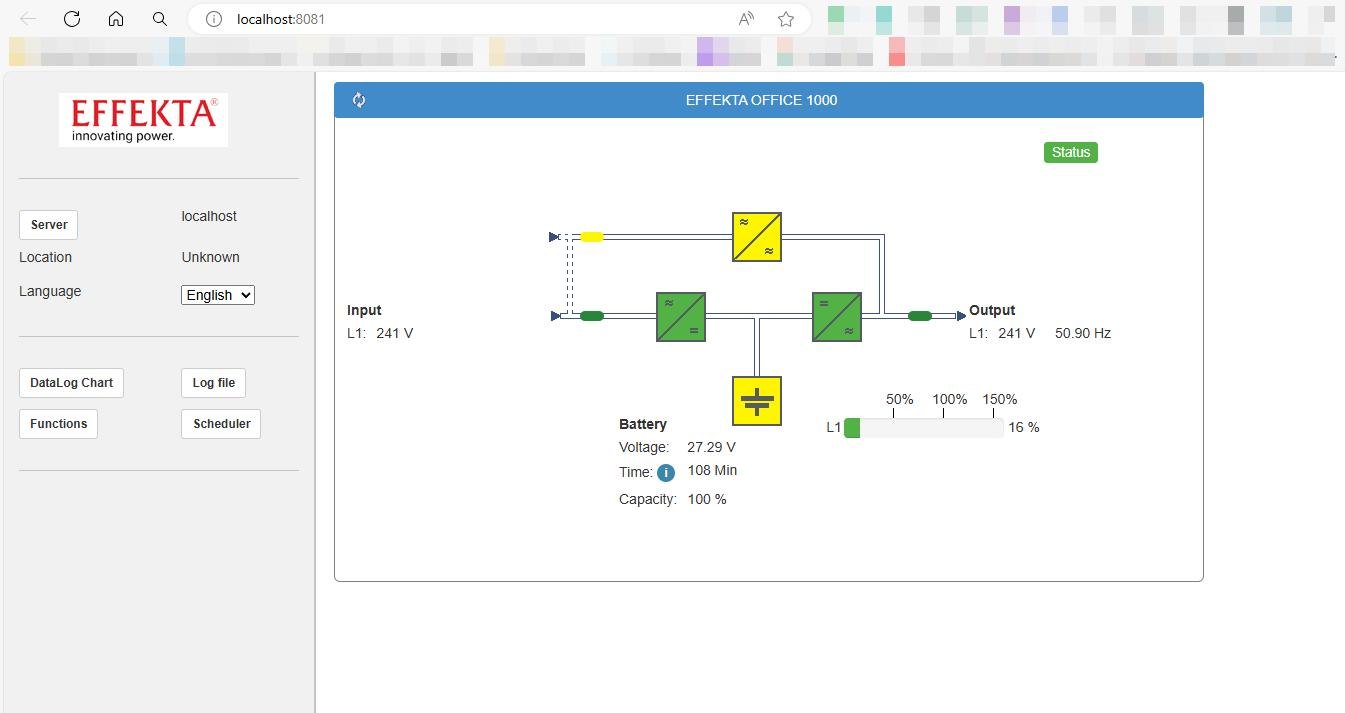1345x713 pixels.
Task: Reload the page with browser refresh
Action: (72, 19)
